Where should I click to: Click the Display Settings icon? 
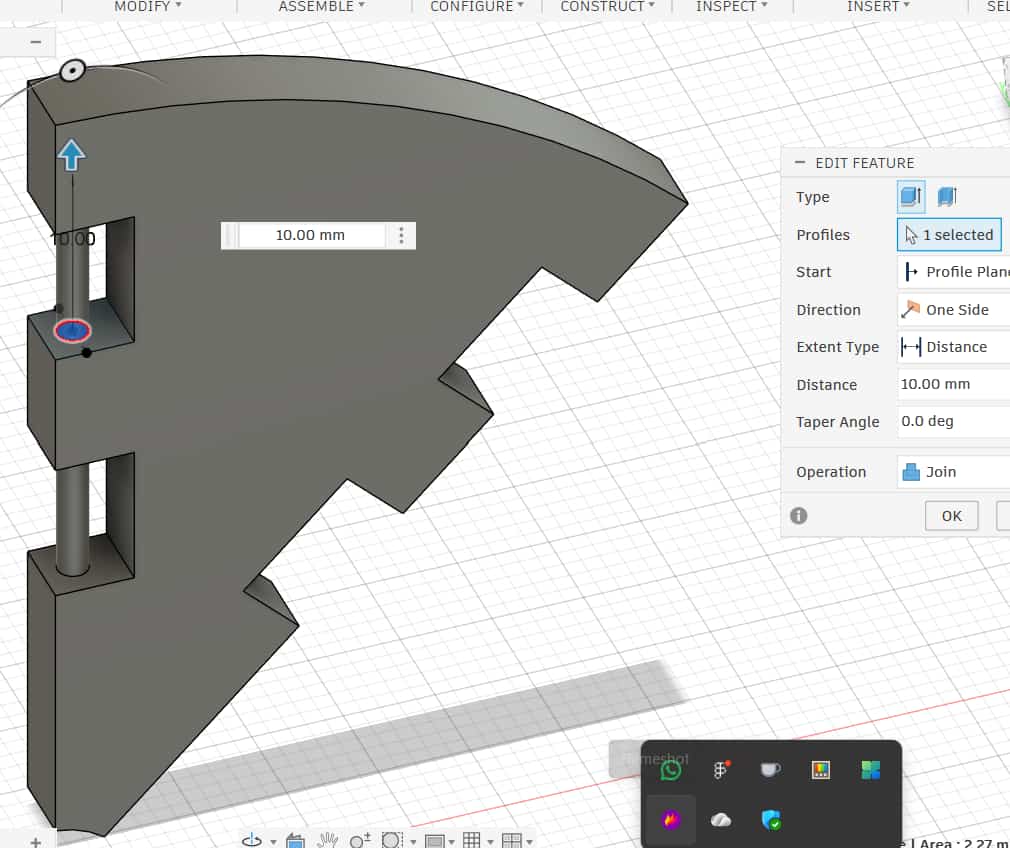click(435, 840)
